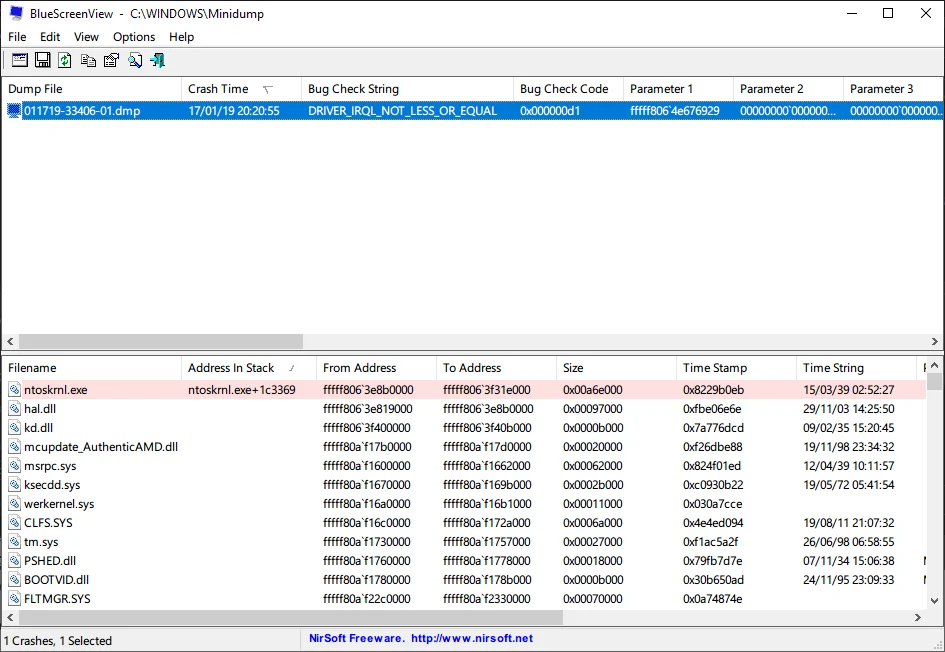Click the Exit toolbar icon
Image resolution: width=945 pixels, height=652 pixels.
[x=158, y=60]
